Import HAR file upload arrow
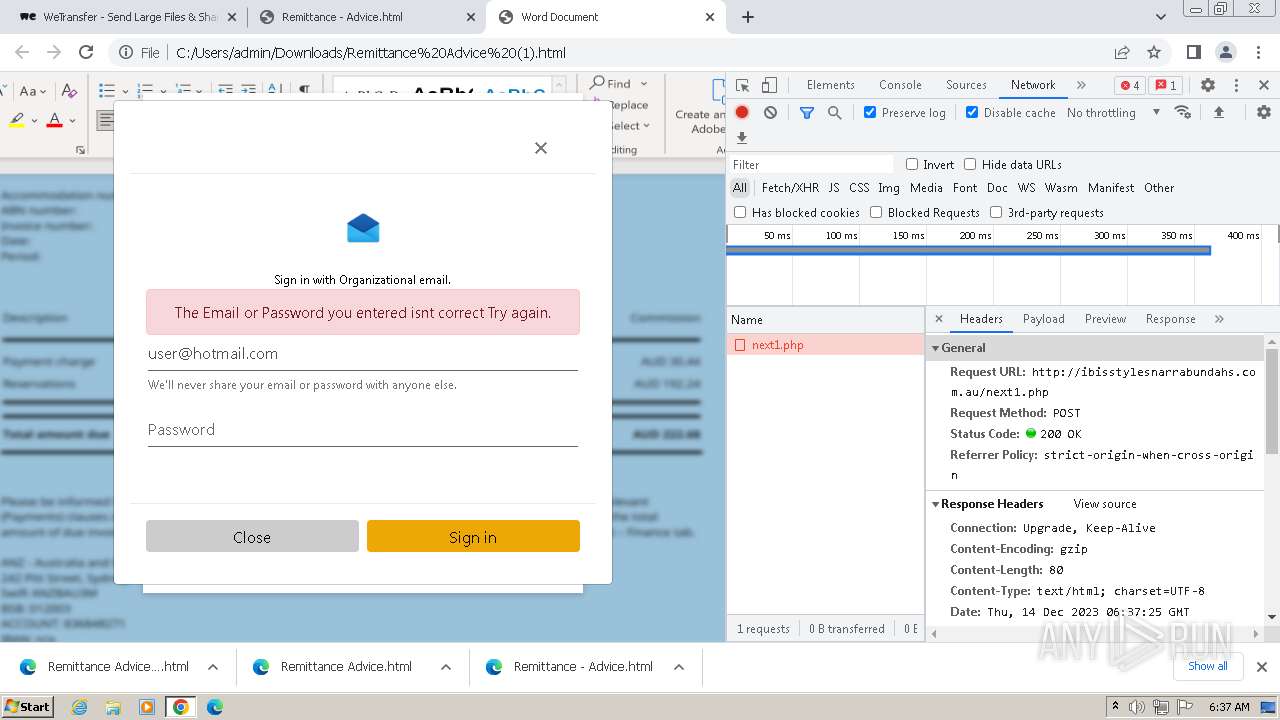 (x=1219, y=113)
